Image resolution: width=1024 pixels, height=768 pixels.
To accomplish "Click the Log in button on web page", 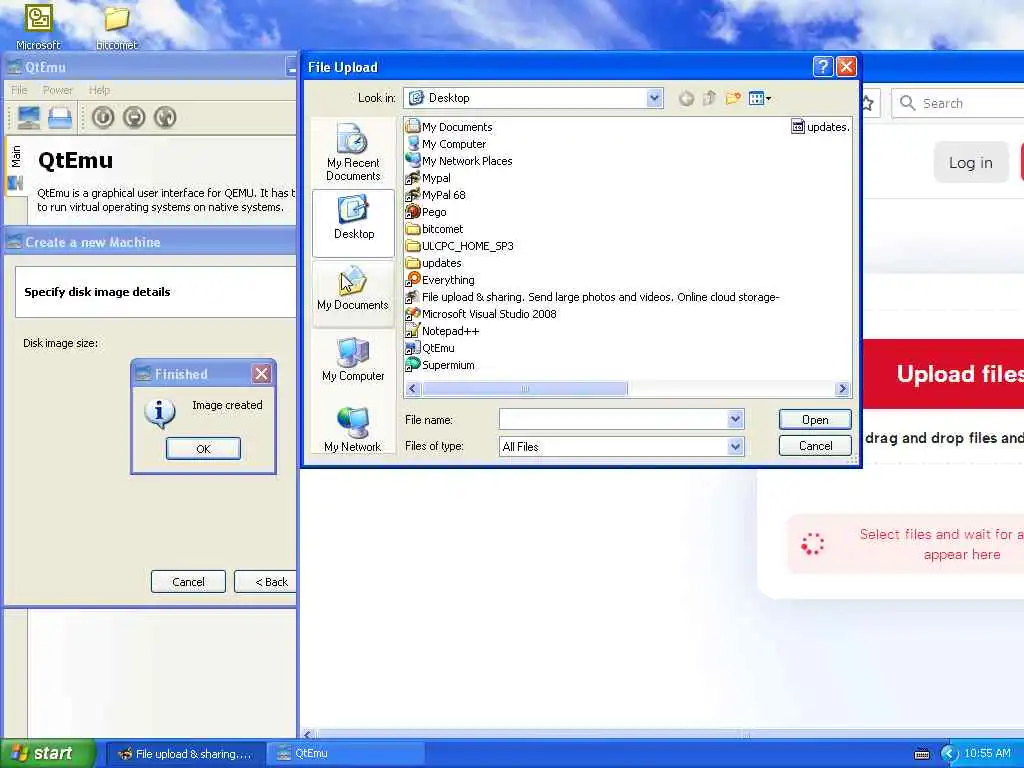I will [x=970, y=163].
